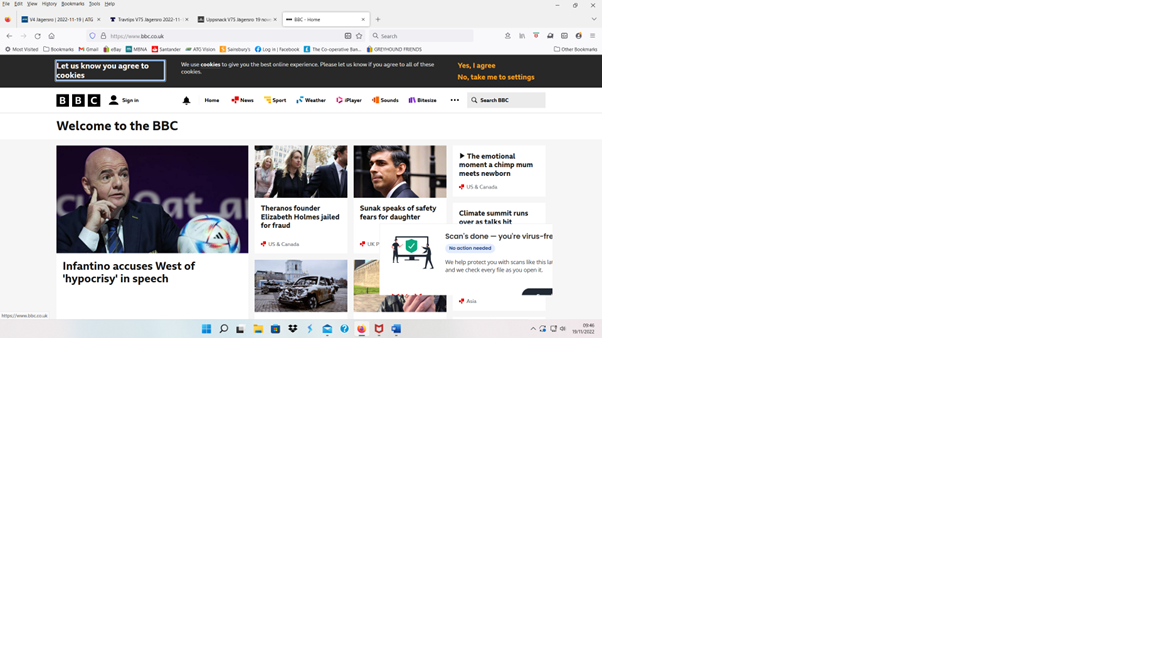Show hidden system tray icons
The width and height of the screenshot is (1152, 648).
[533, 329]
